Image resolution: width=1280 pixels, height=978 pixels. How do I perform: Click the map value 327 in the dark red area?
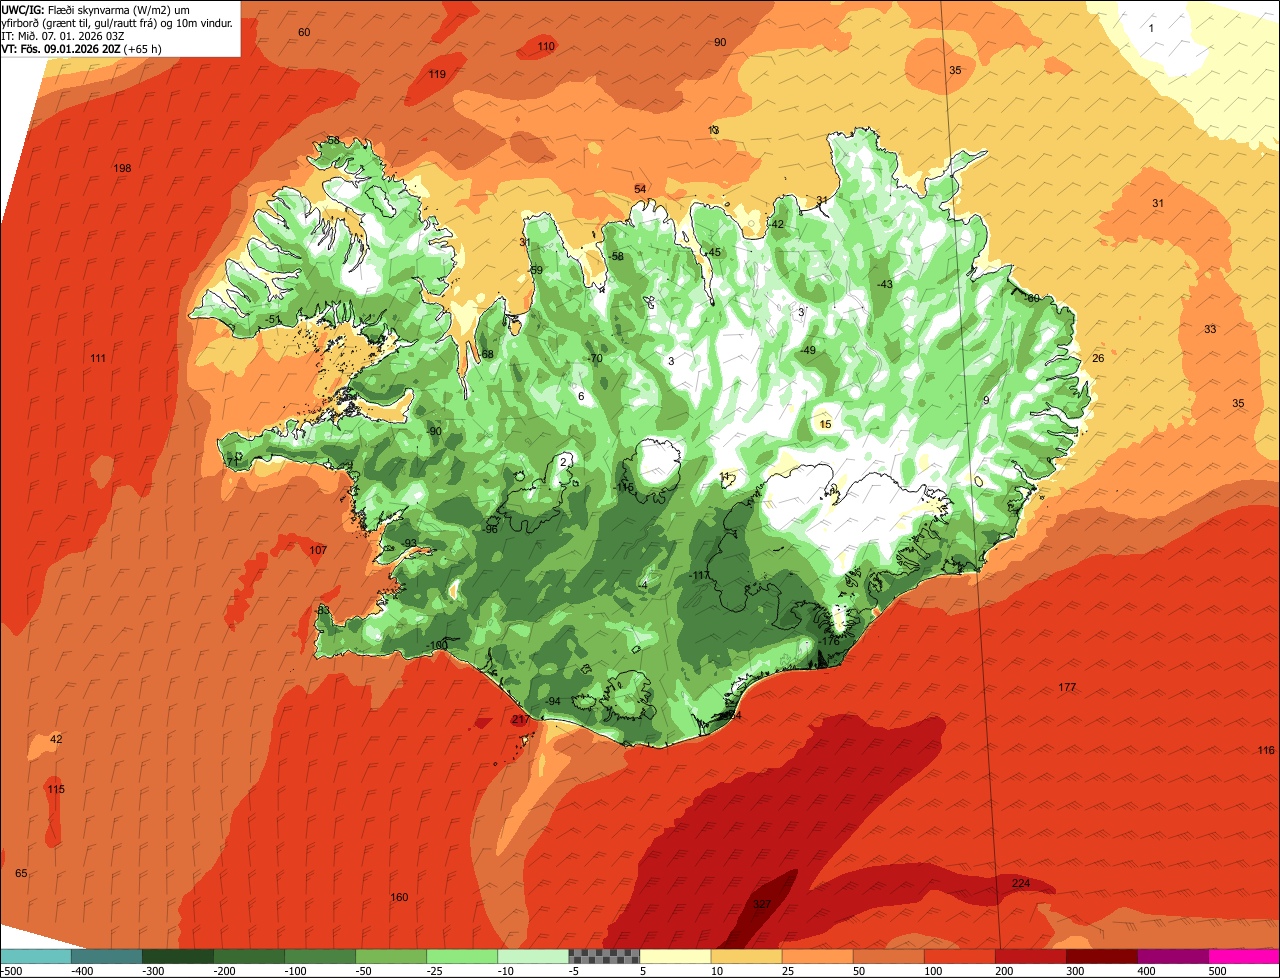pyautogui.click(x=762, y=904)
